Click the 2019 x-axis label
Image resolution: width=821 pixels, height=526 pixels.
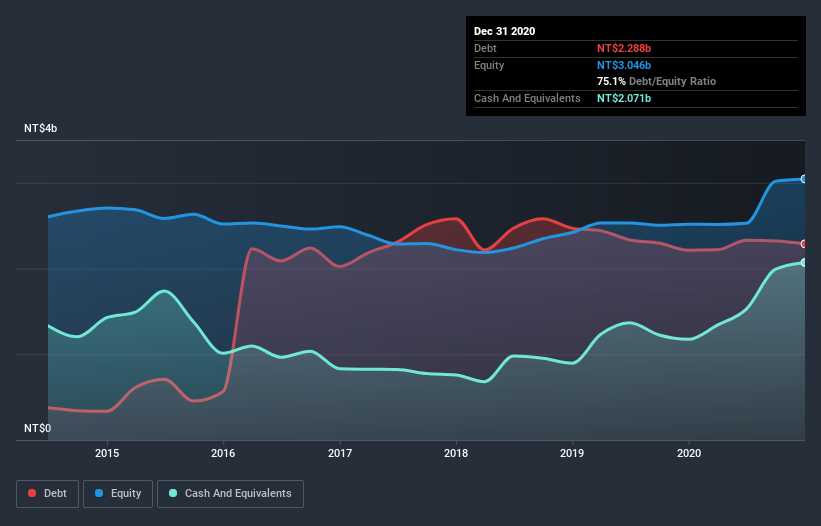572,453
